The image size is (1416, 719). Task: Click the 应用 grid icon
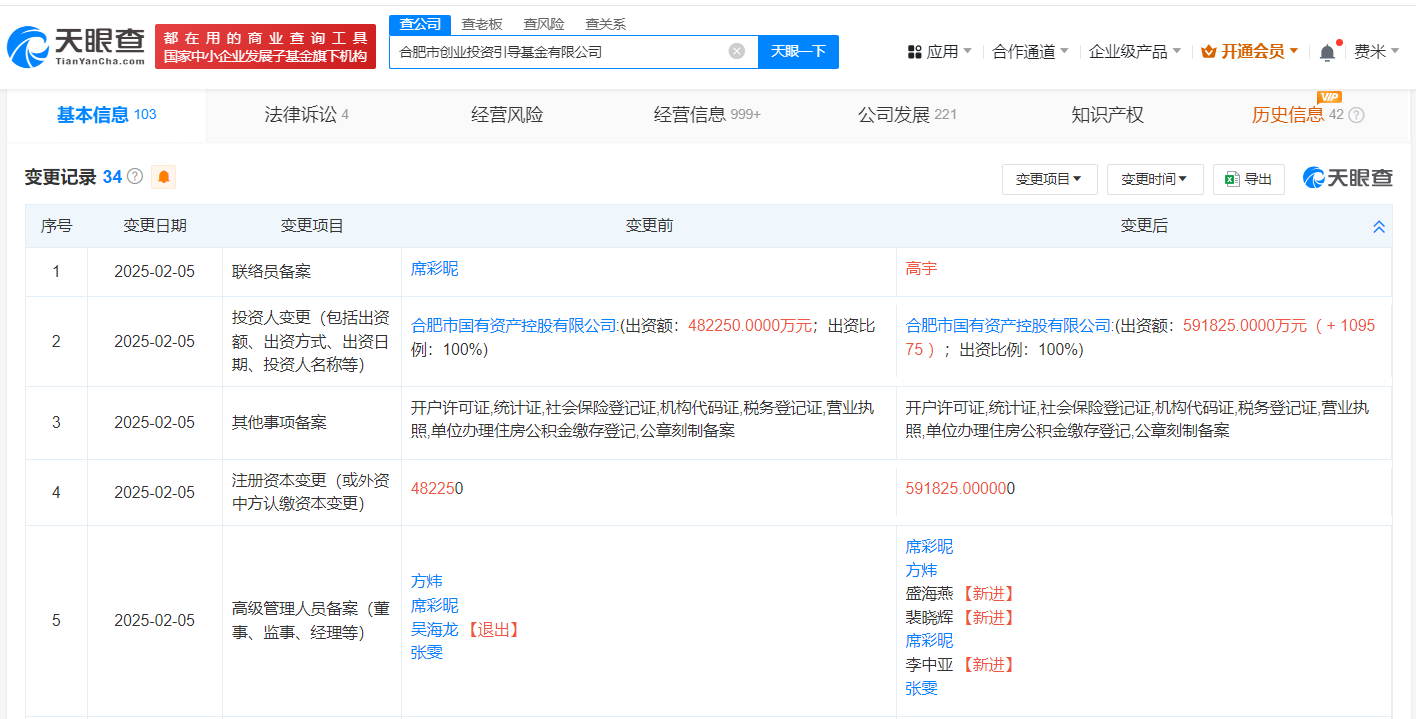point(914,52)
